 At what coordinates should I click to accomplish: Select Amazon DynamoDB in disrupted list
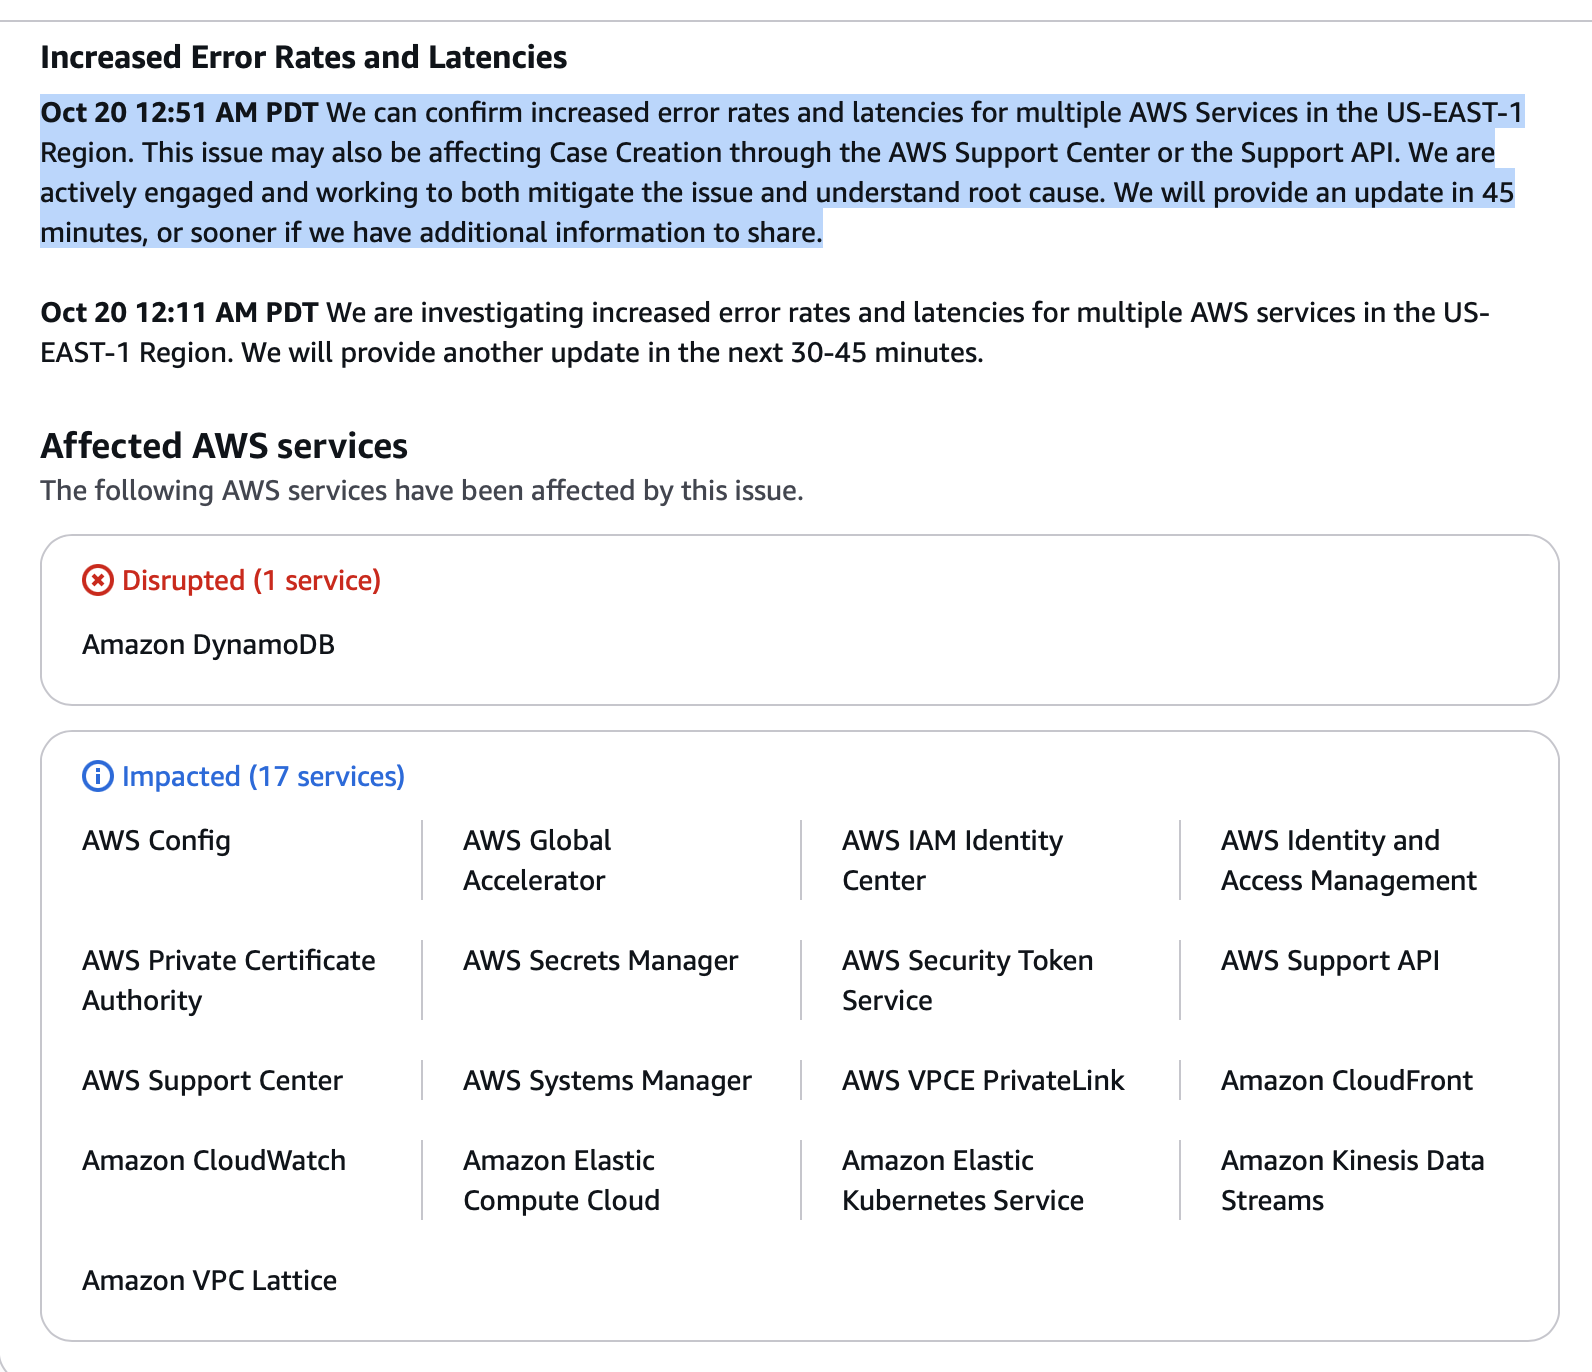[208, 645]
